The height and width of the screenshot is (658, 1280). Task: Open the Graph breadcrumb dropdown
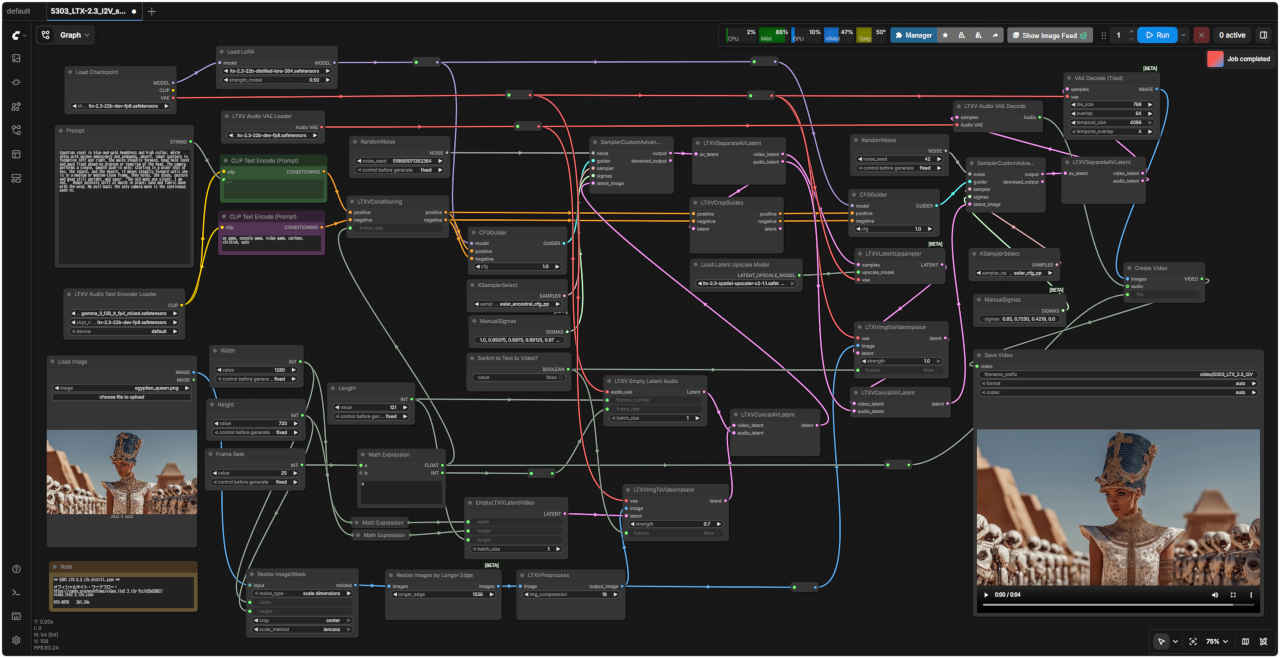76,35
